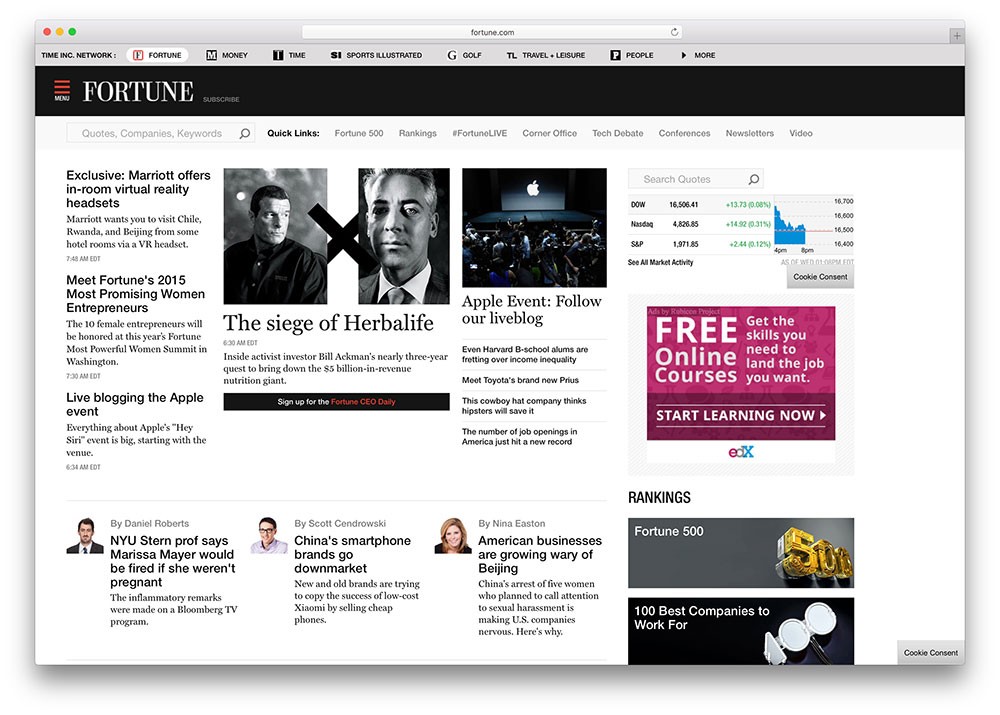This screenshot has width=1000, height=715.
Task: Open Most Promising Women Entrepreneurs headline
Action: coord(135,294)
